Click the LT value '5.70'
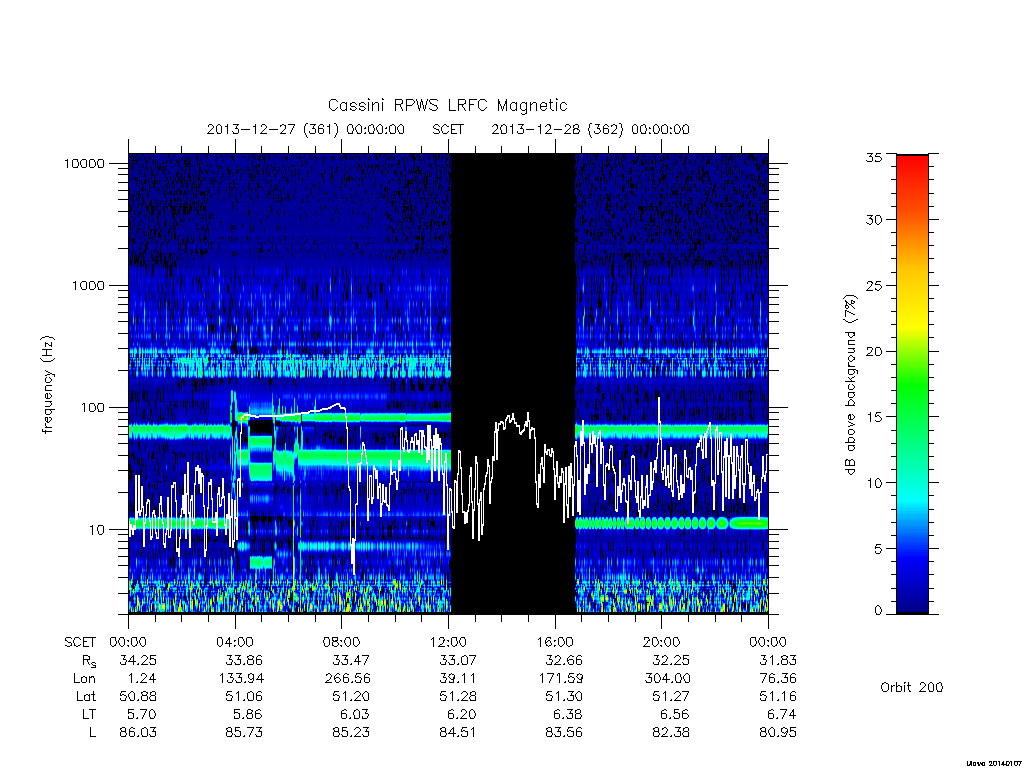Viewport: 1024px width, 768px height. (142, 714)
